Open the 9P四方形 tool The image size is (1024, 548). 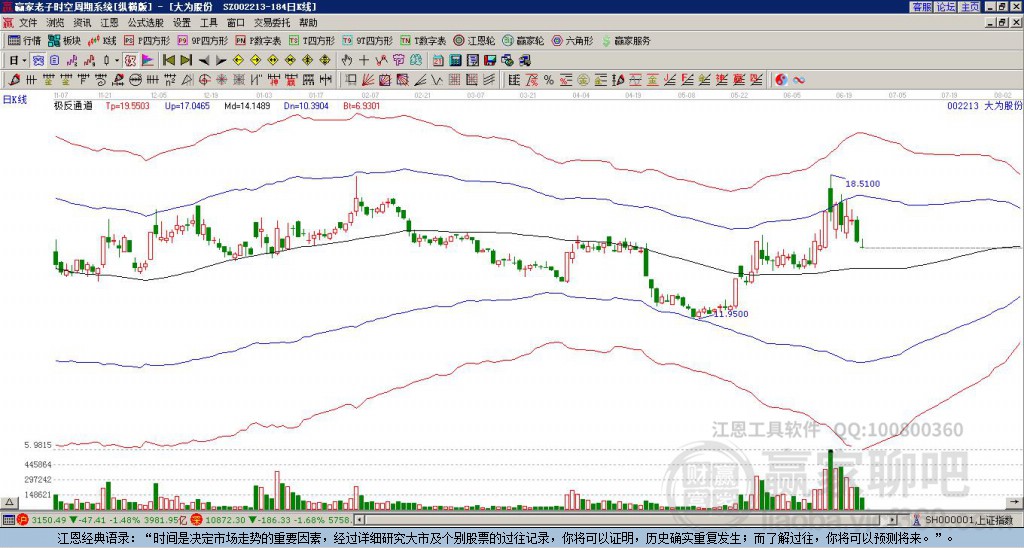[203, 40]
